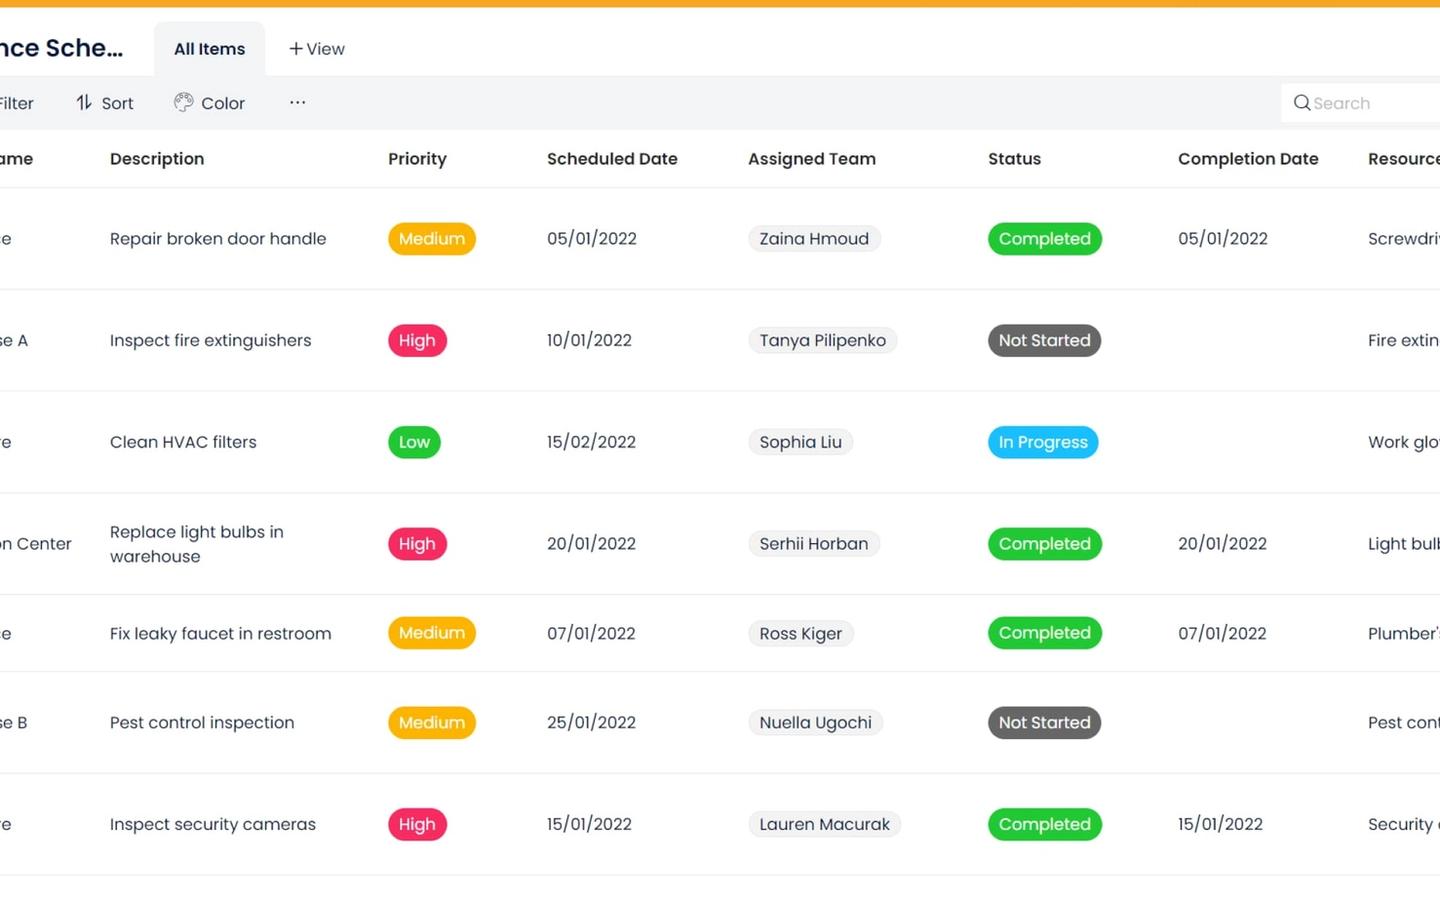The height and width of the screenshot is (900, 1440).
Task: Click the Scheduled Date column header
Action: pyautogui.click(x=612, y=159)
